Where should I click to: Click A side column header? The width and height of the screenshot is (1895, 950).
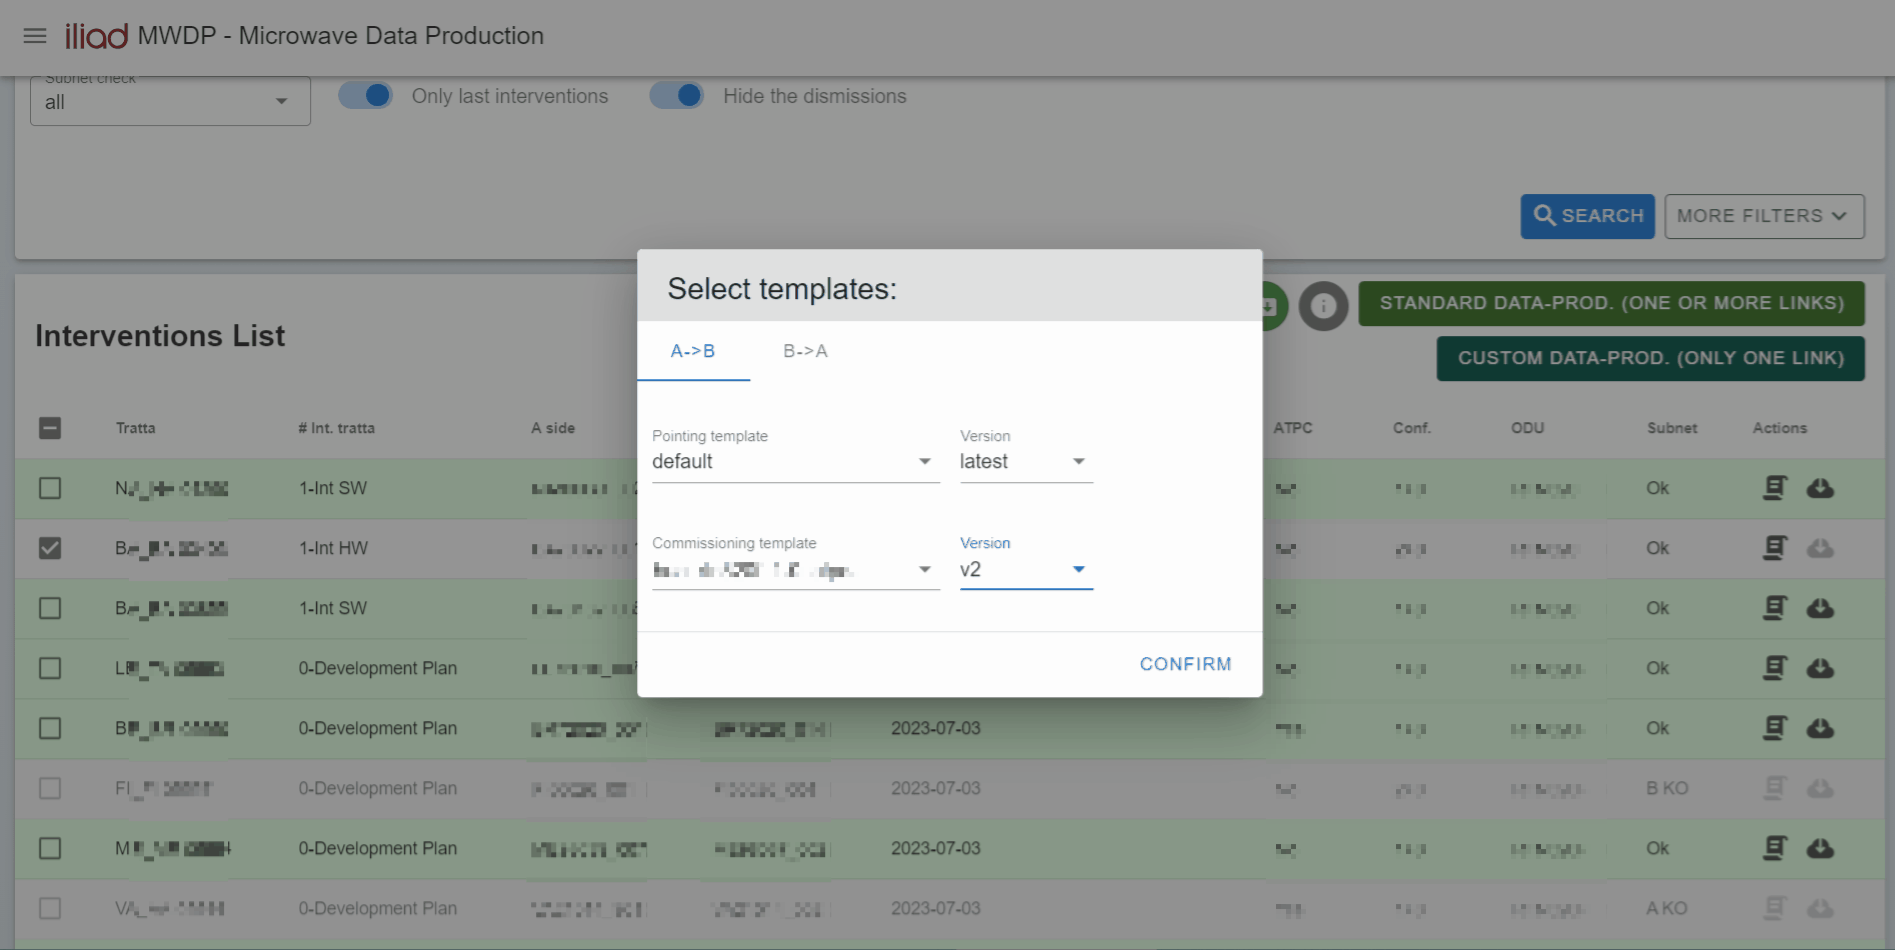(x=553, y=428)
